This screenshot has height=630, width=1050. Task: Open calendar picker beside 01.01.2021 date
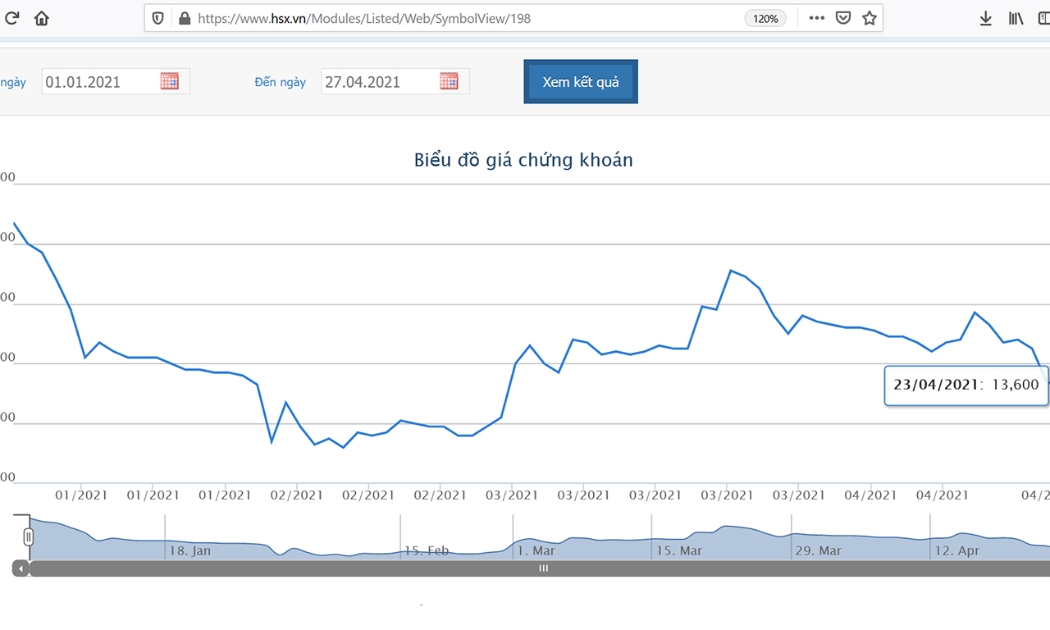coord(169,81)
